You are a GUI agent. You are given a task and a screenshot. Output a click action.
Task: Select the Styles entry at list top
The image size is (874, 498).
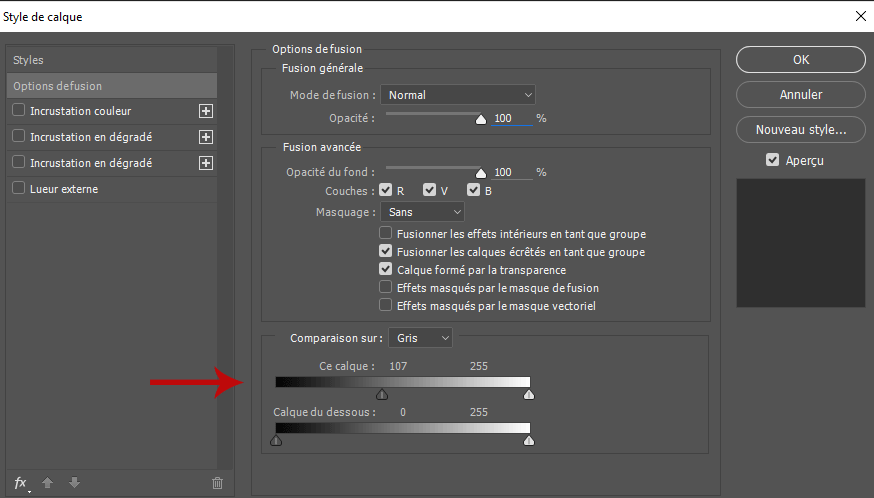pos(110,60)
